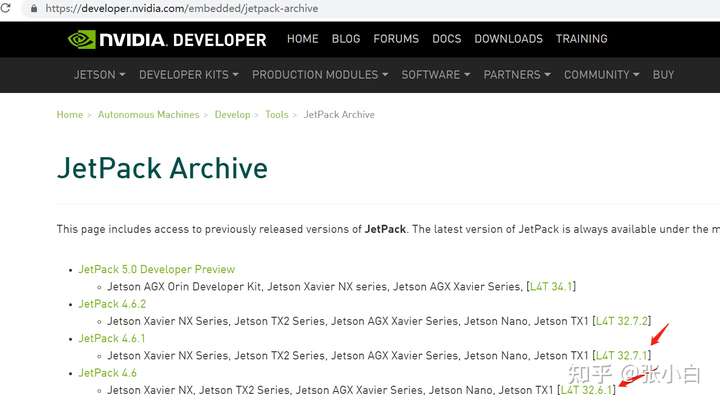Expand the PRODUCTION MODULES dropdown
This screenshot has height=403, width=720.
(x=320, y=75)
